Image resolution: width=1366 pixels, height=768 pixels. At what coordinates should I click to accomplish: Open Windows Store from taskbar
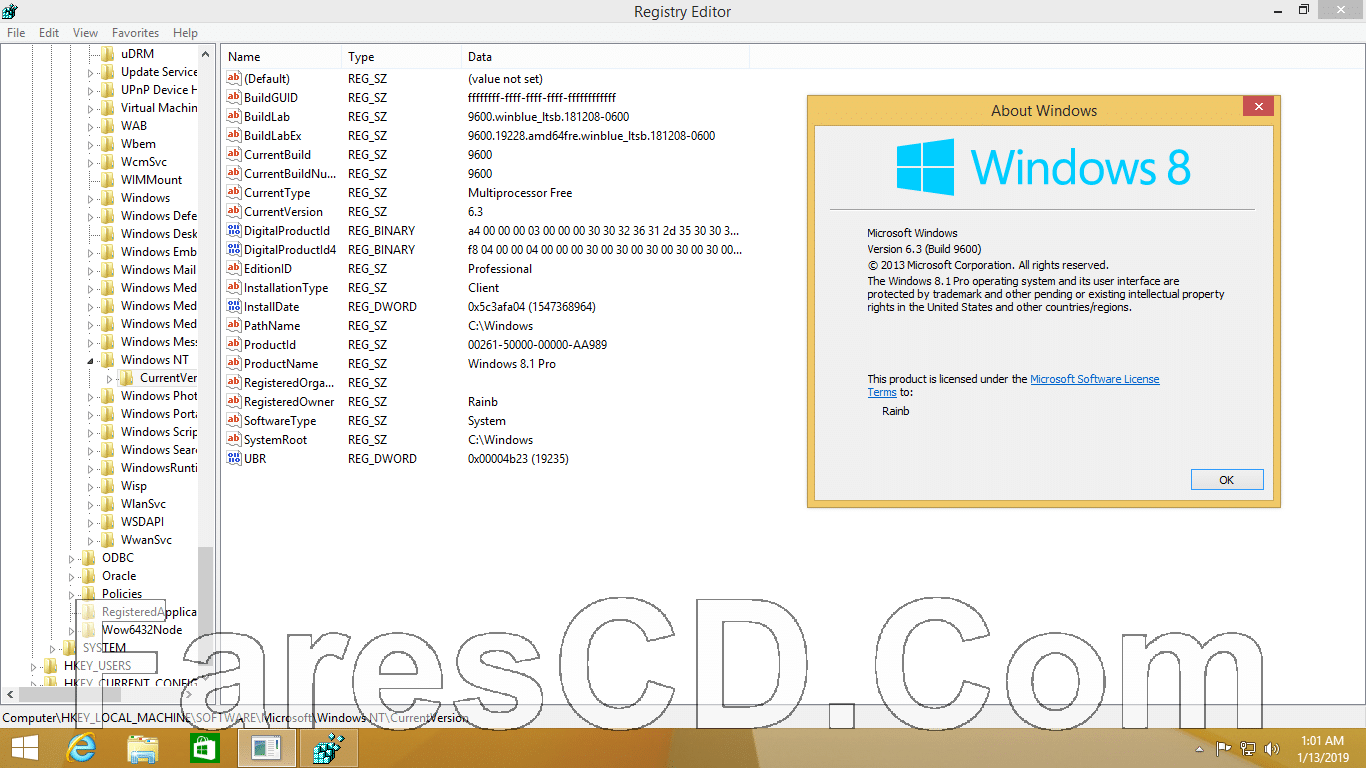pyautogui.click(x=204, y=748)
